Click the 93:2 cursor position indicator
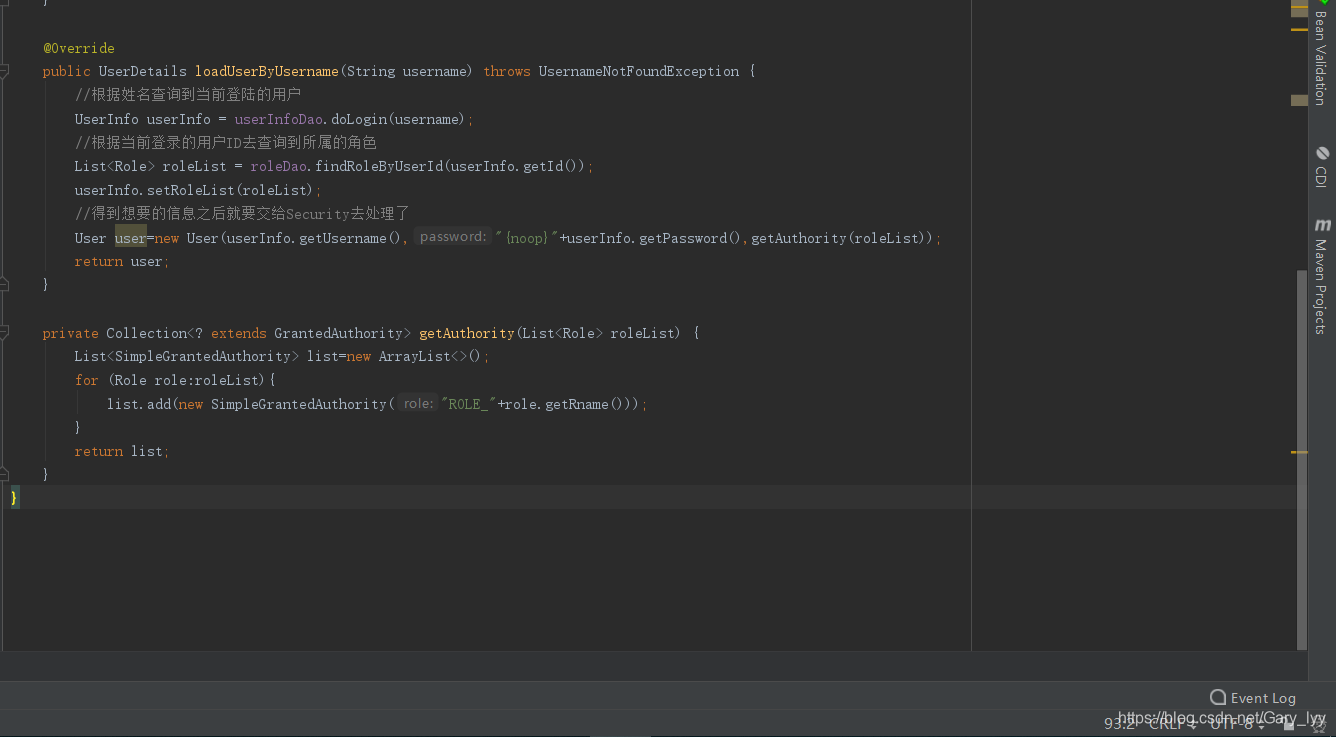 coord(1119,724)
